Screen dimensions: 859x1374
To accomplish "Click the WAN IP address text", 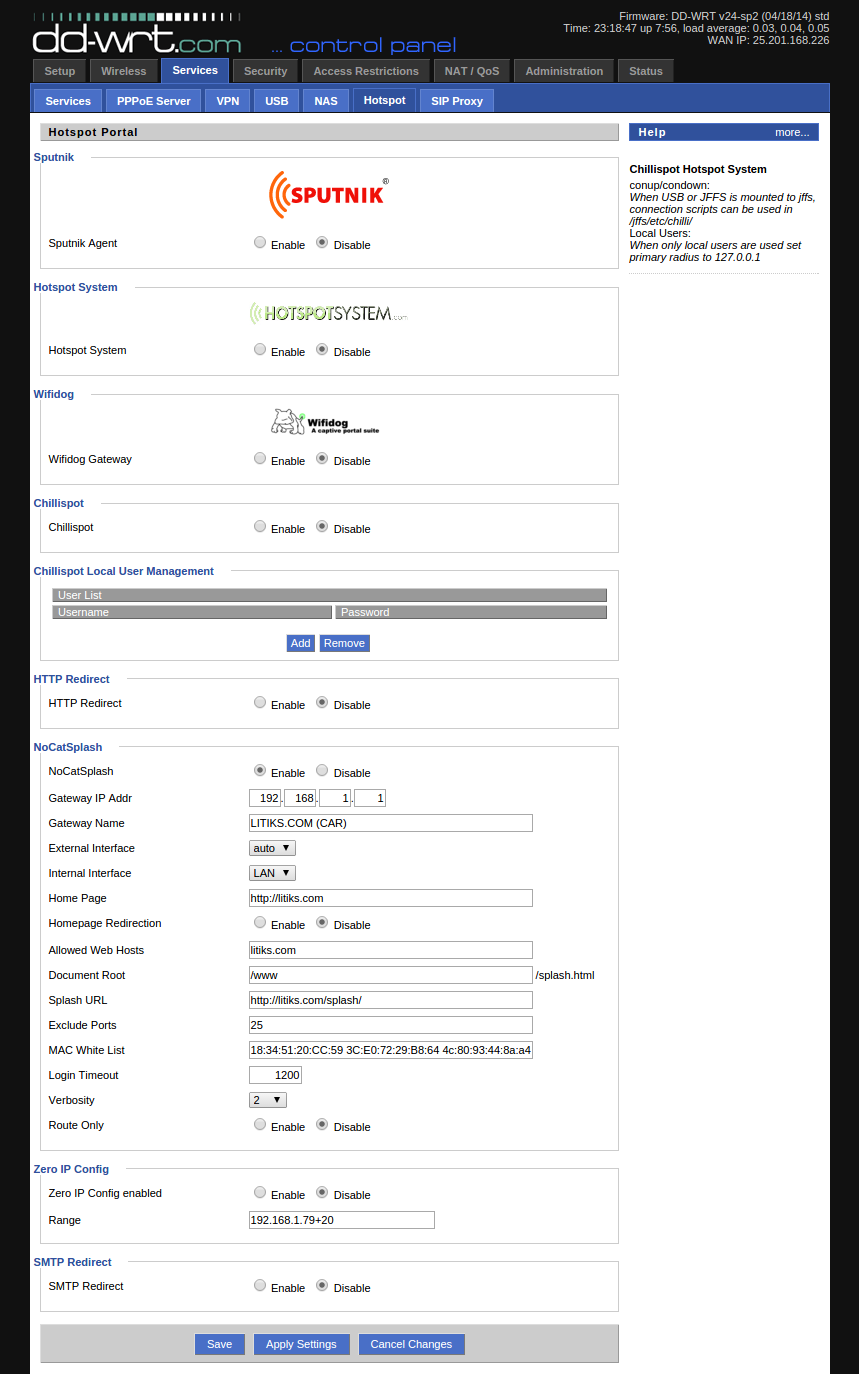I will pos(768,40).
